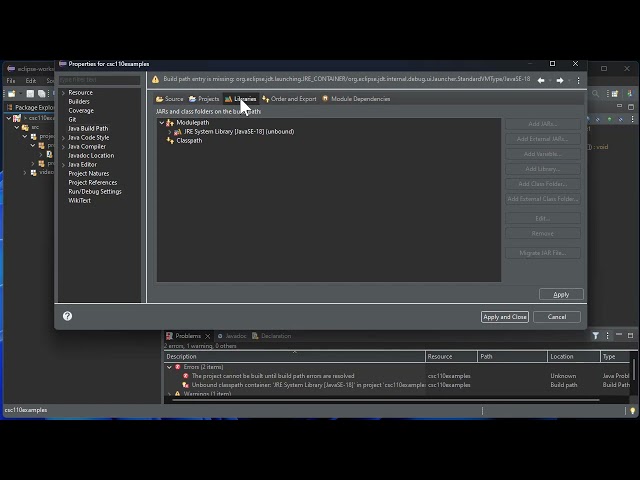The height and width of the screenshot is (480, 640).
Task: Select the Classpath node
Action: 189,140
